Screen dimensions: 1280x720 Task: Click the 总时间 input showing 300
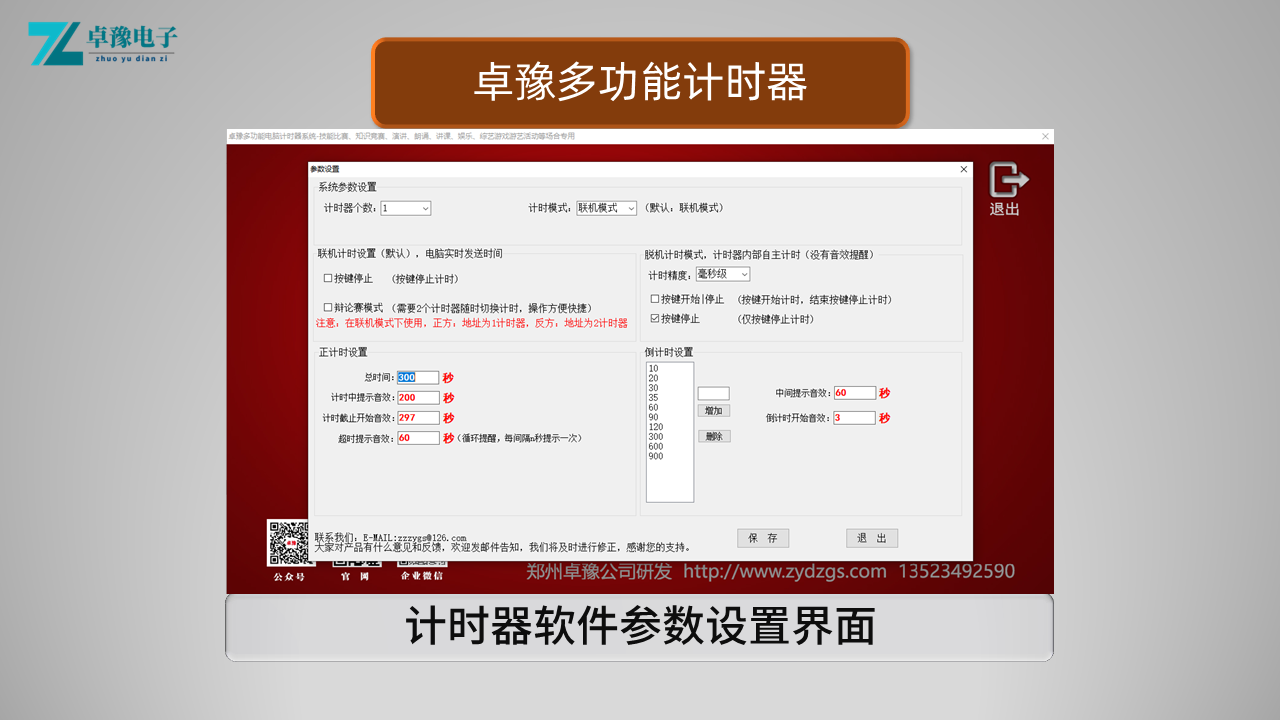click(x=418, y=377)
